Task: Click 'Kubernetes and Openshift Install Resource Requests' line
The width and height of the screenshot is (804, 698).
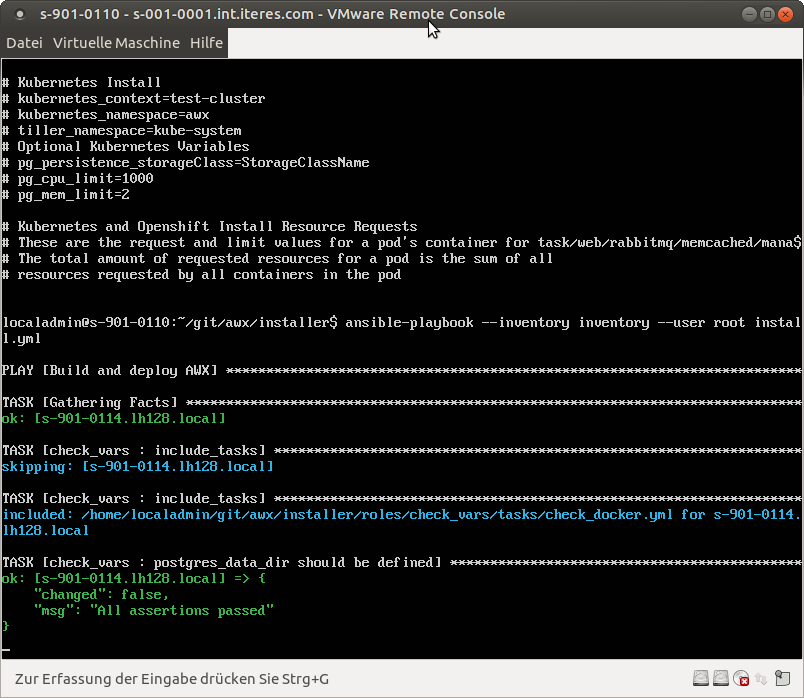Action: tap(210, 226)
